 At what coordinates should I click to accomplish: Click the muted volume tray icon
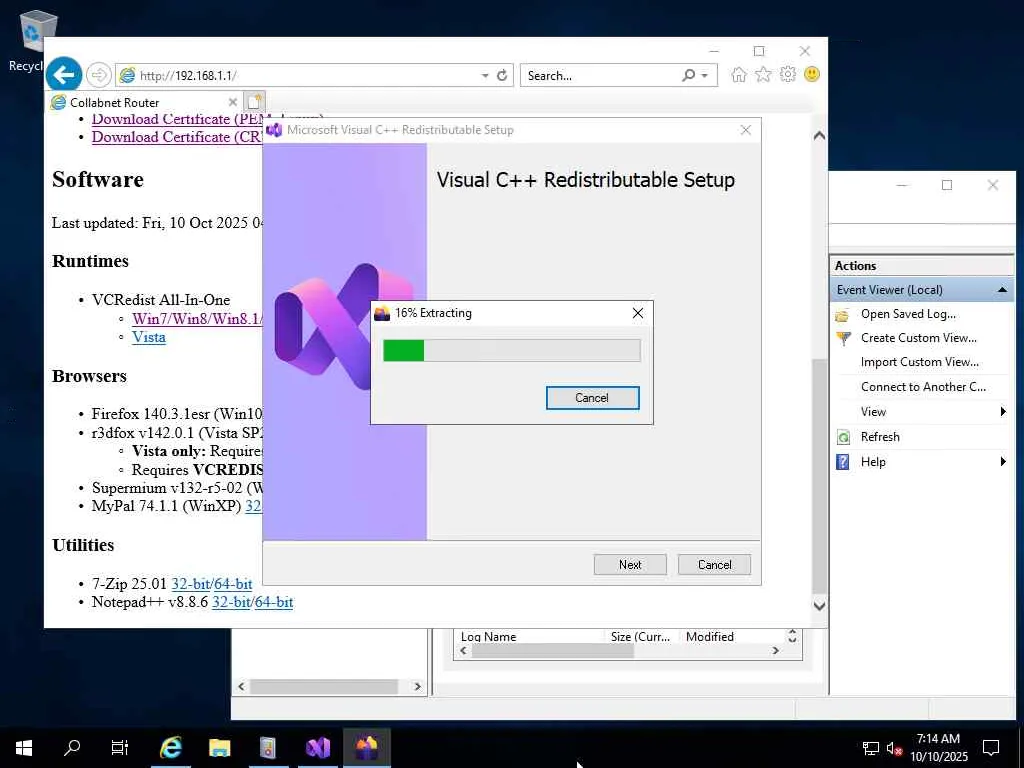tap(893, 748)
